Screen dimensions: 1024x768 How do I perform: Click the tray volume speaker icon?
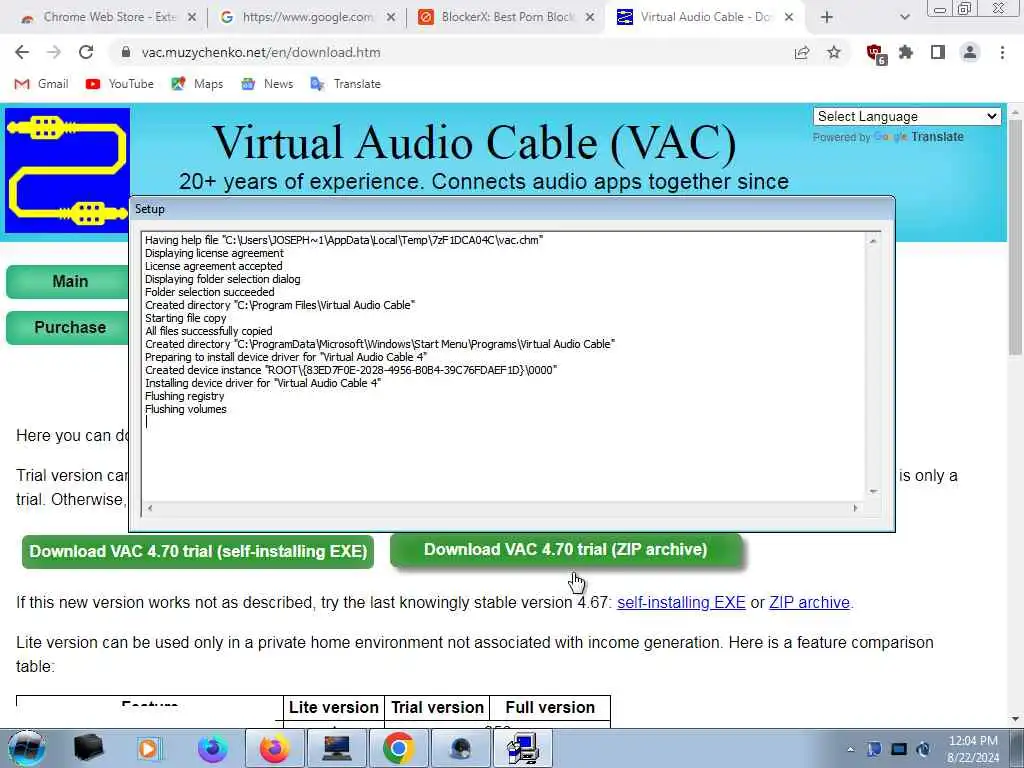point(923,749)
